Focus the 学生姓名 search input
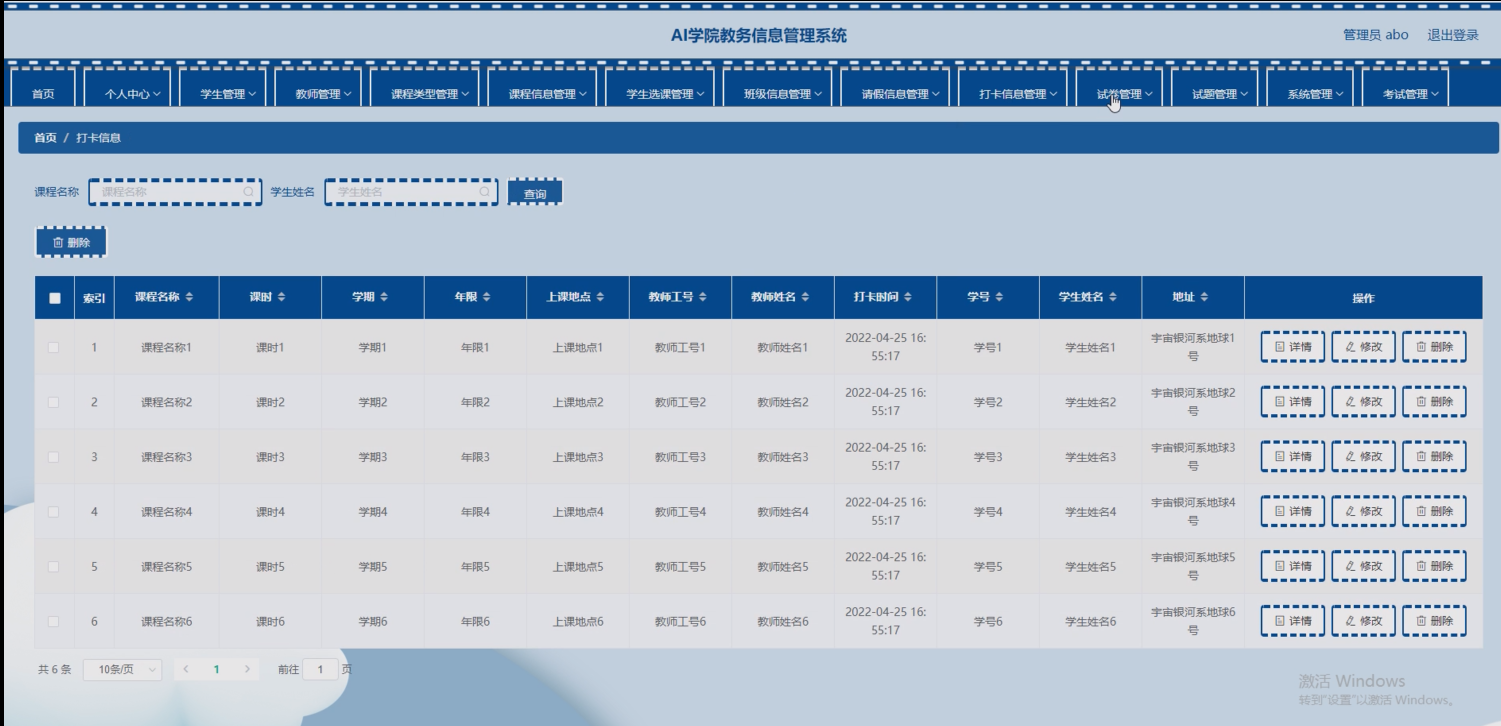This screenshot has height=726, width=1501. pyautogui.click(x=411, y=192)
